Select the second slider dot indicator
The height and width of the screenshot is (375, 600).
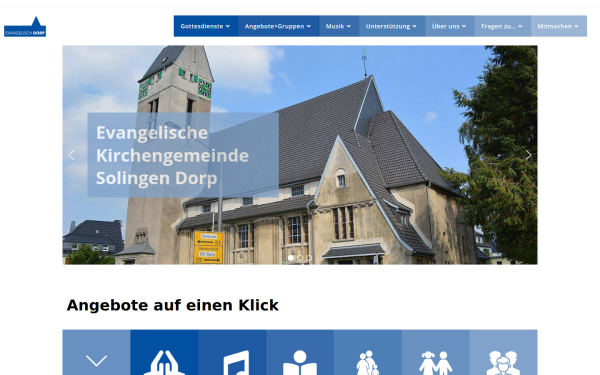(x=300, y=258)
